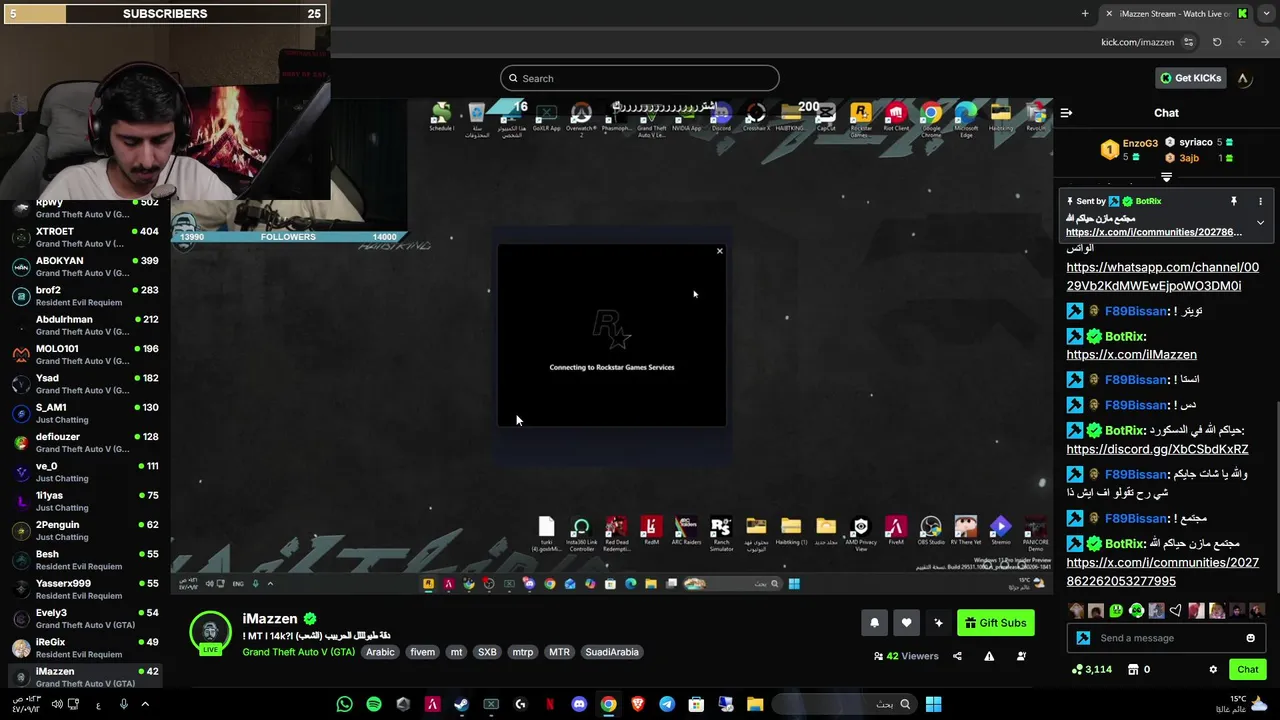
Task: Click the Arabic stream tag
Action: tap(380, 652)
